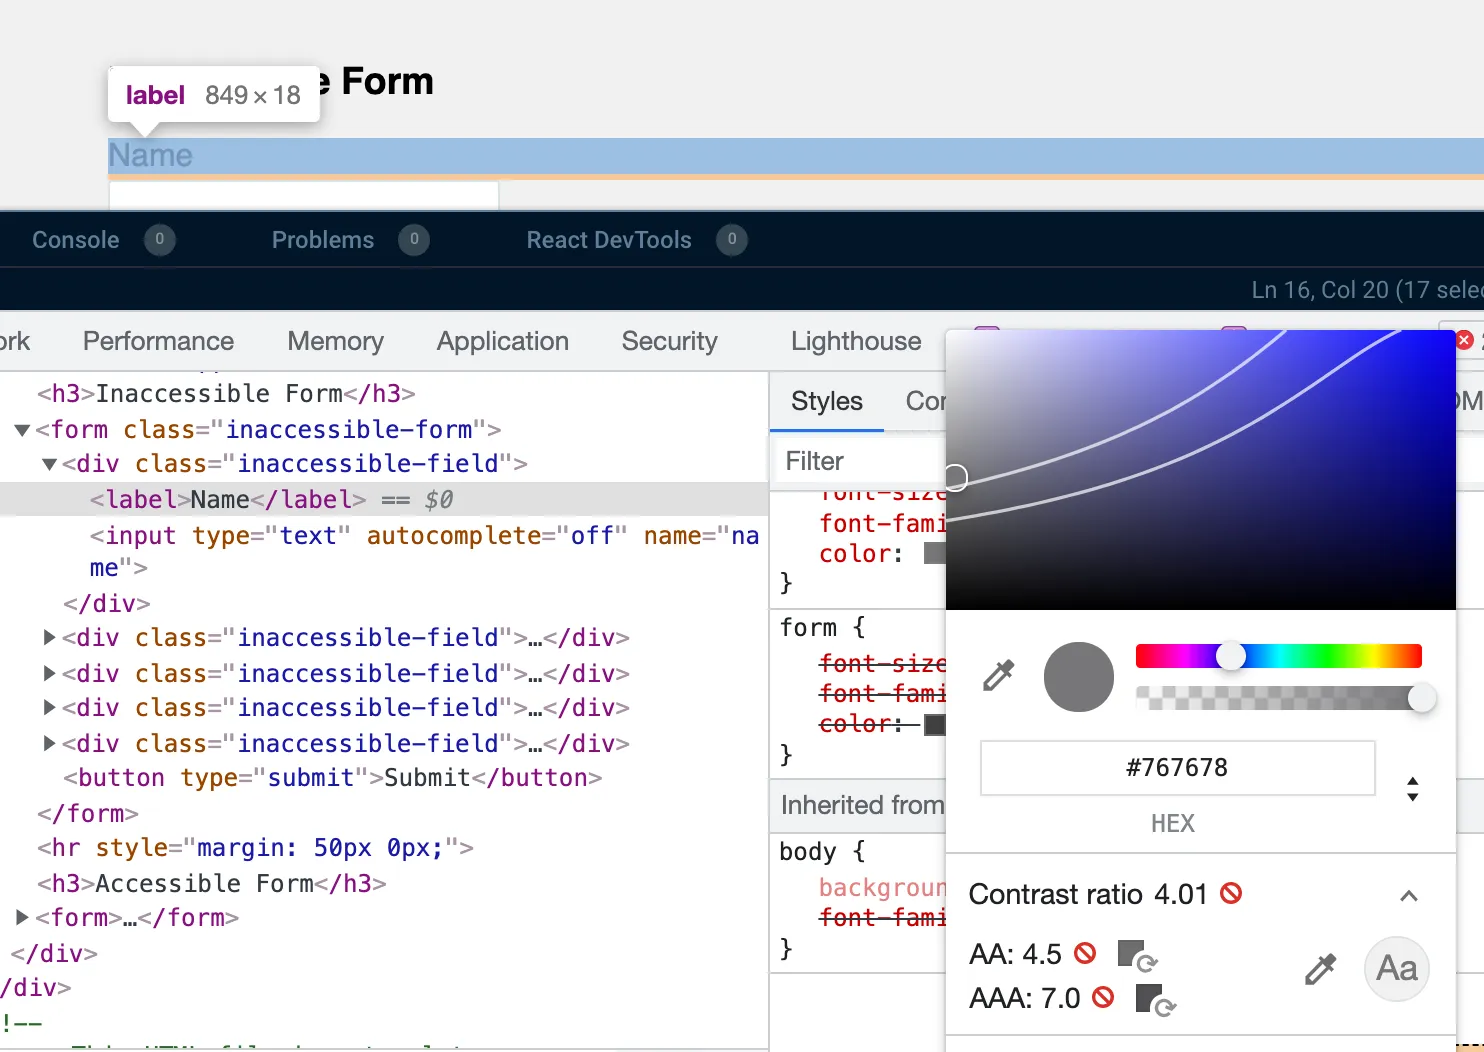
Task: Apply suggested AA contrast color fix
Action: 1136,955
